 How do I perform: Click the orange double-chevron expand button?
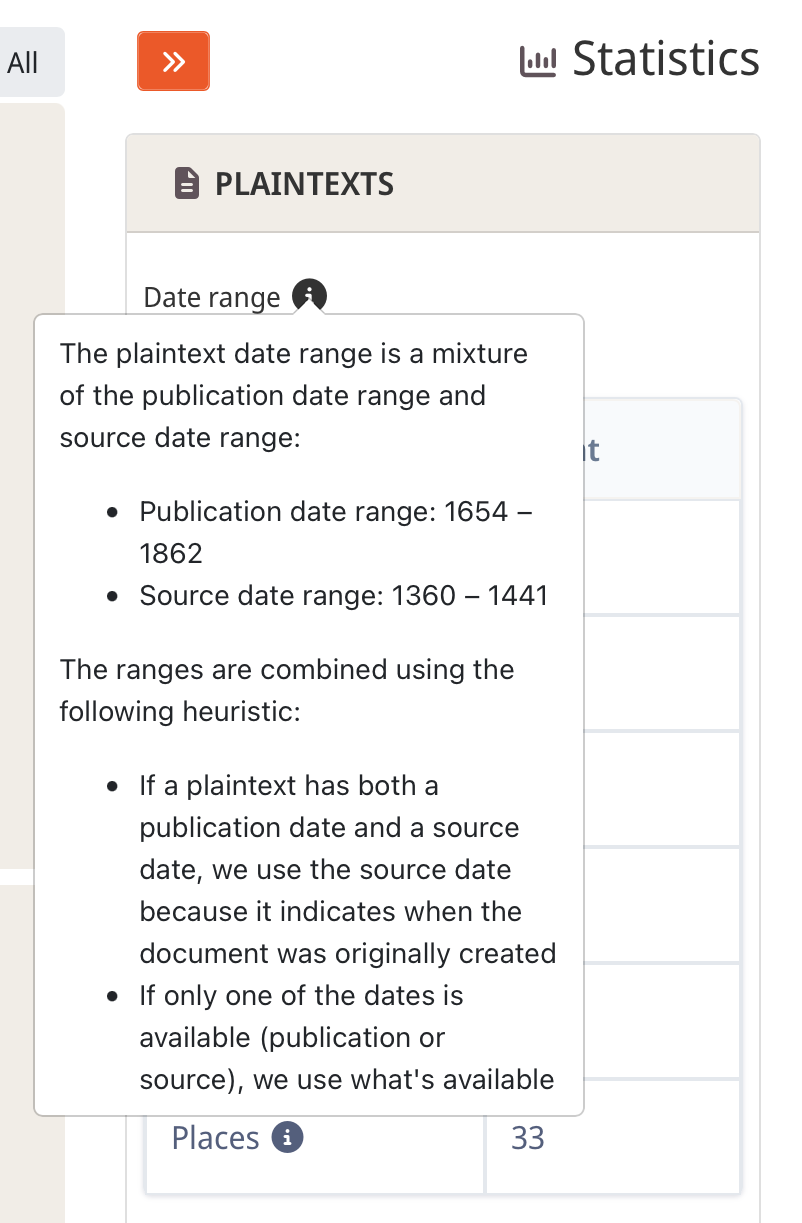(173, 62)
